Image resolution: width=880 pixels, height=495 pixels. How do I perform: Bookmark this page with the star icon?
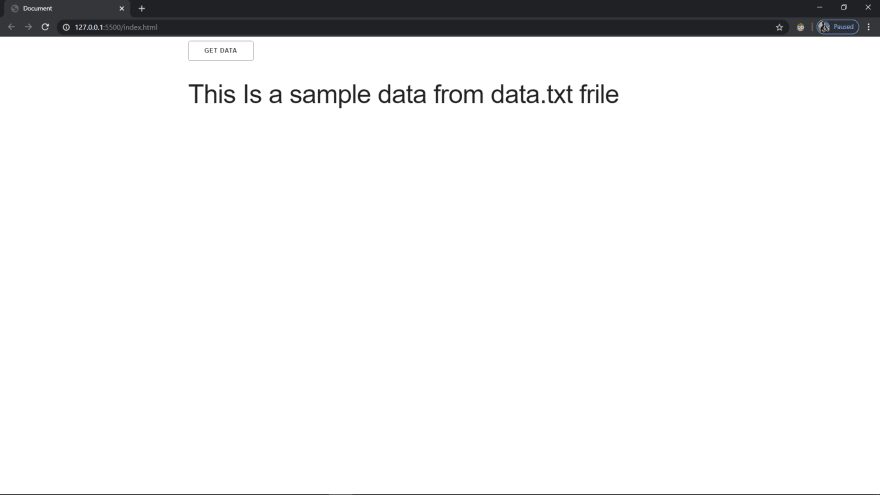[x=779, y=27]
